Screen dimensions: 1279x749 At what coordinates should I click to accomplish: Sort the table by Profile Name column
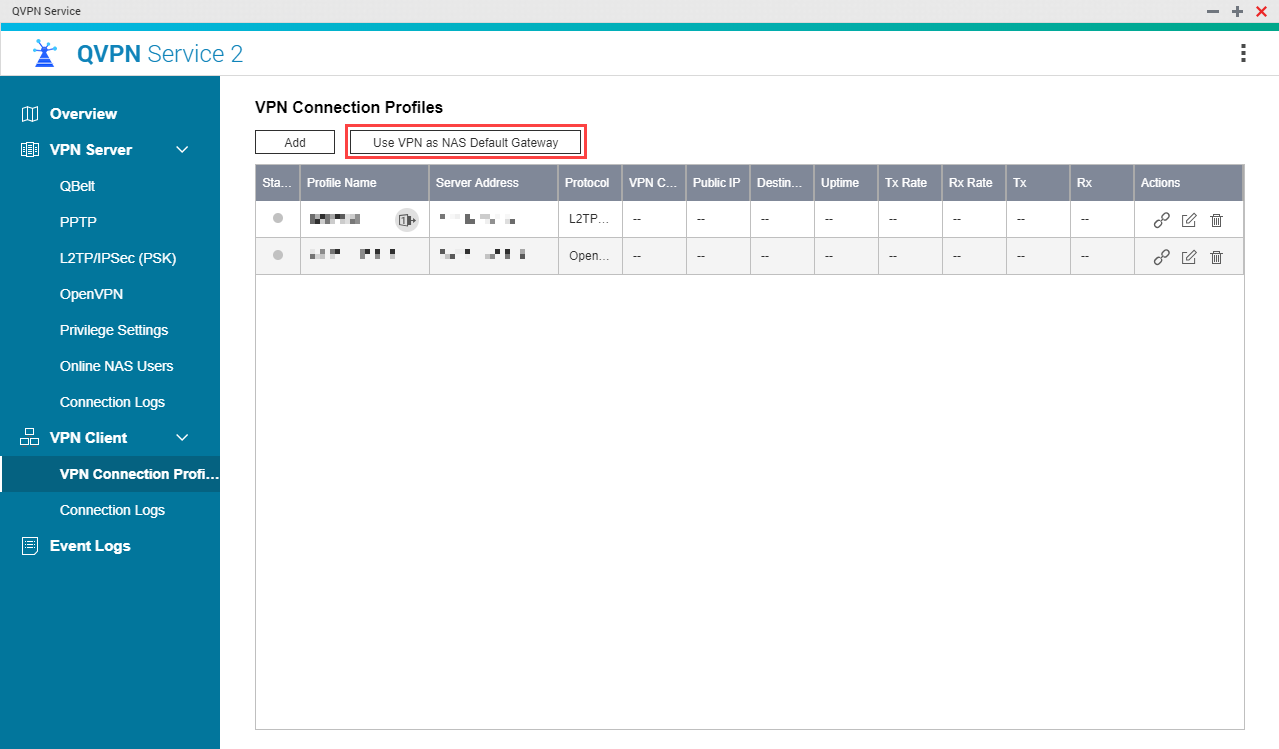(342, 183)
